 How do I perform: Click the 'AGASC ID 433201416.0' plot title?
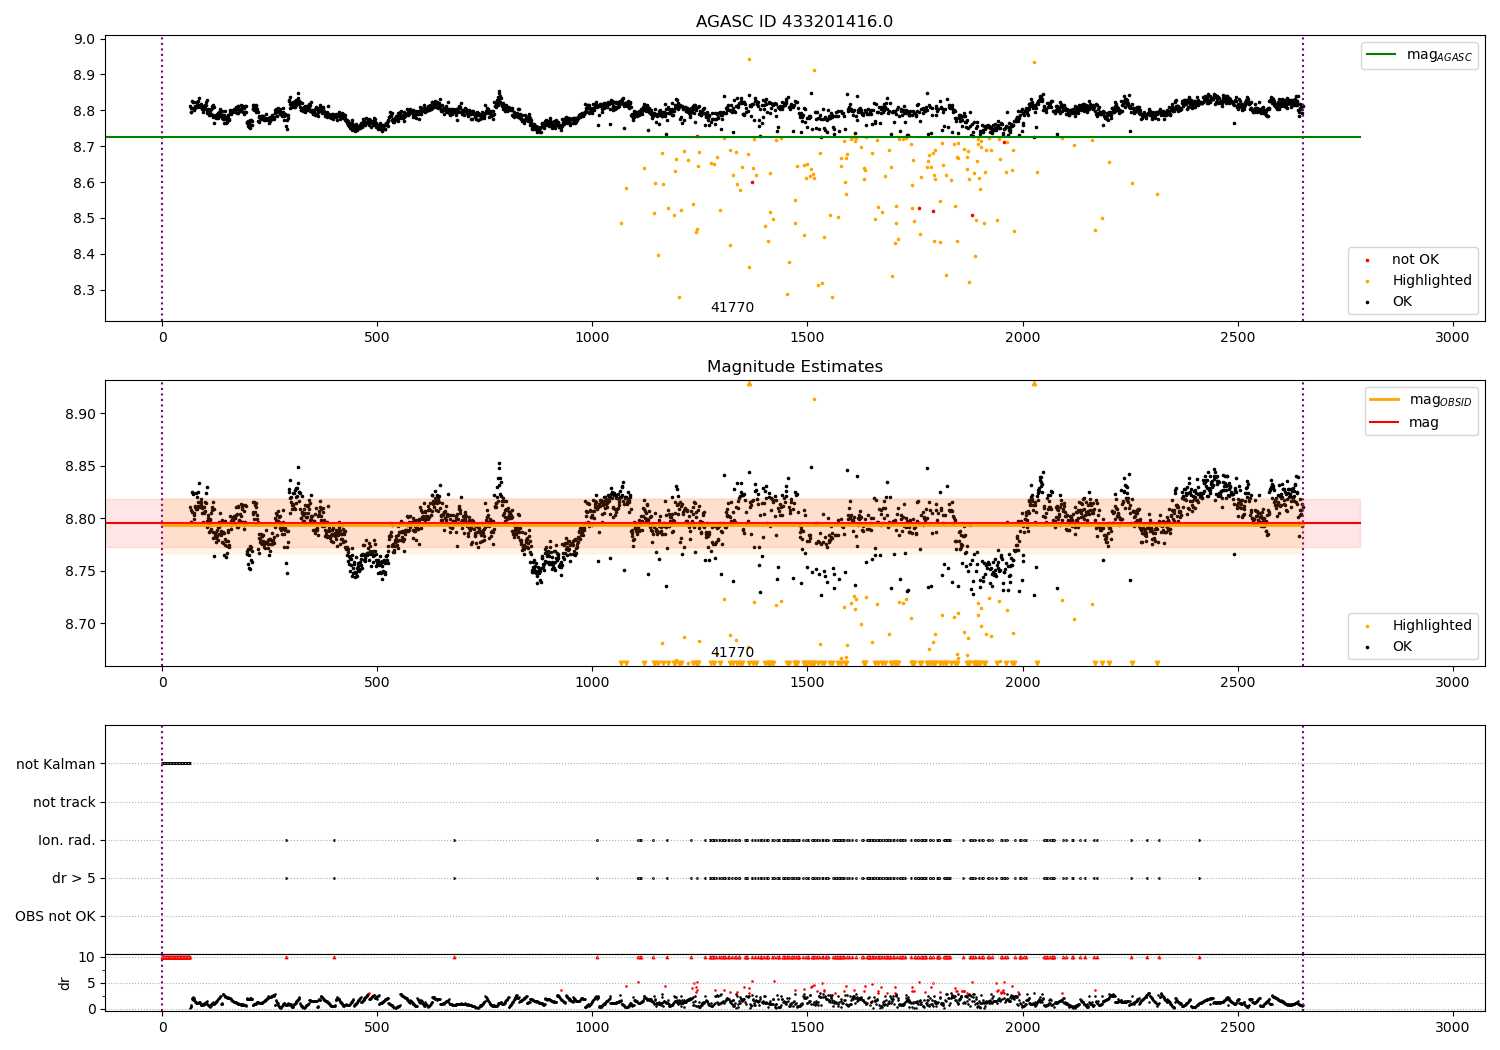click(795, 22)
